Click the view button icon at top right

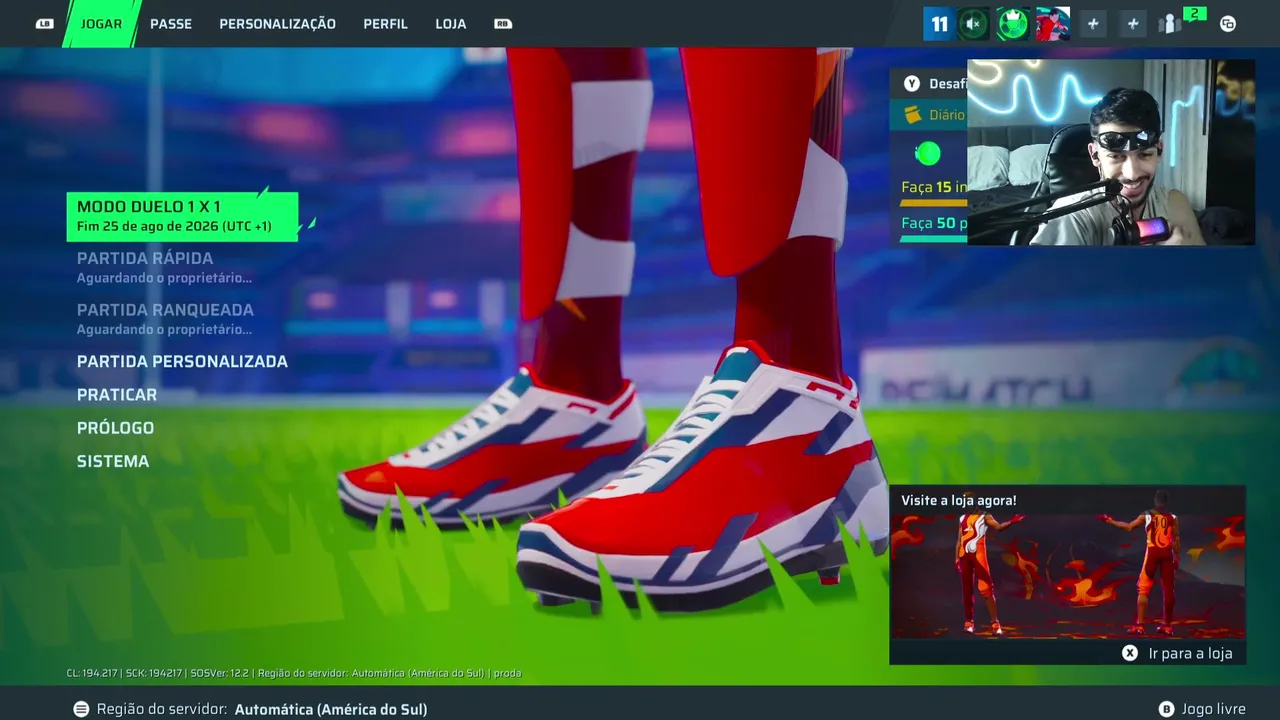[x=1228, y=24]
